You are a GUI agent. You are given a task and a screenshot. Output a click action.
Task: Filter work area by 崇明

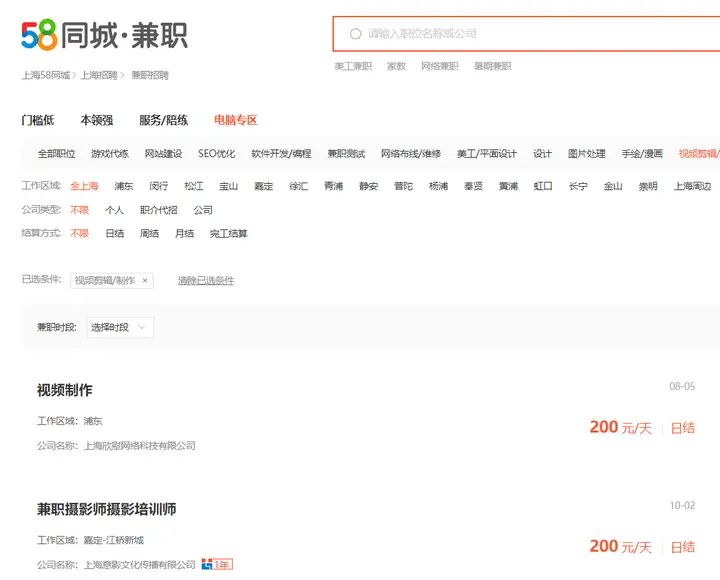point(648,186)
